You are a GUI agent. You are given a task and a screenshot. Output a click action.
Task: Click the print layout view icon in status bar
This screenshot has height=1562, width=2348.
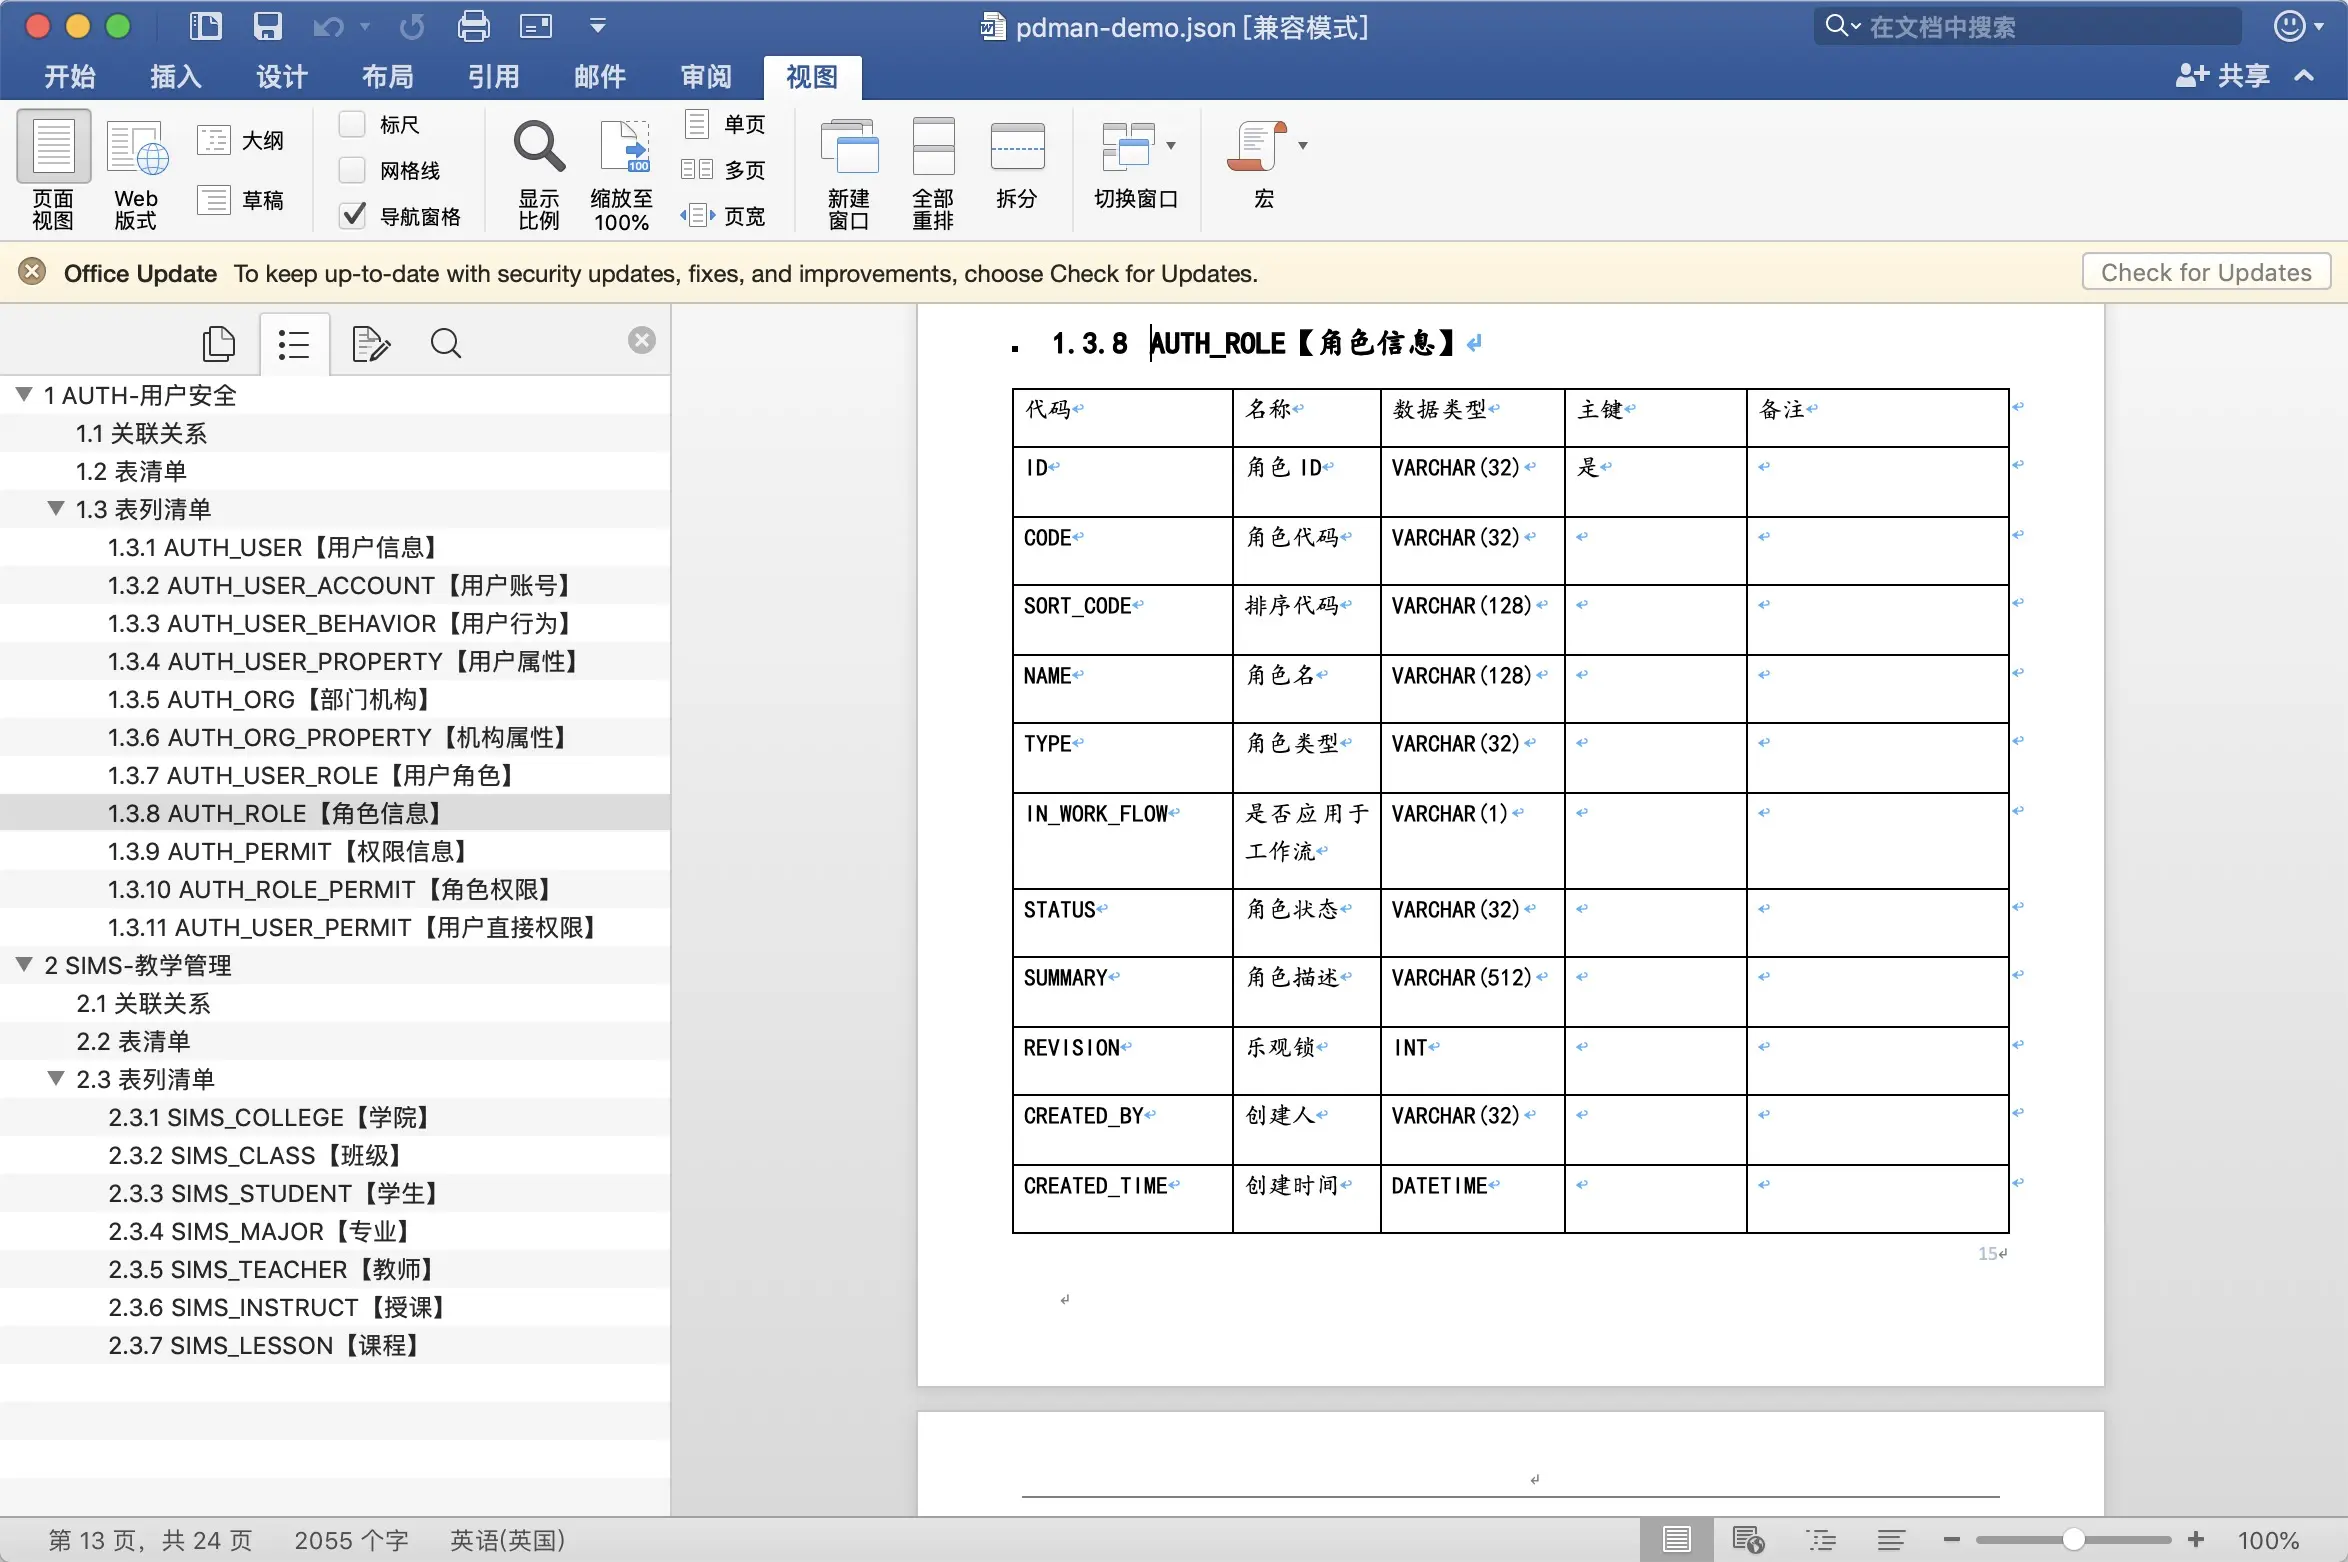1677,1540
